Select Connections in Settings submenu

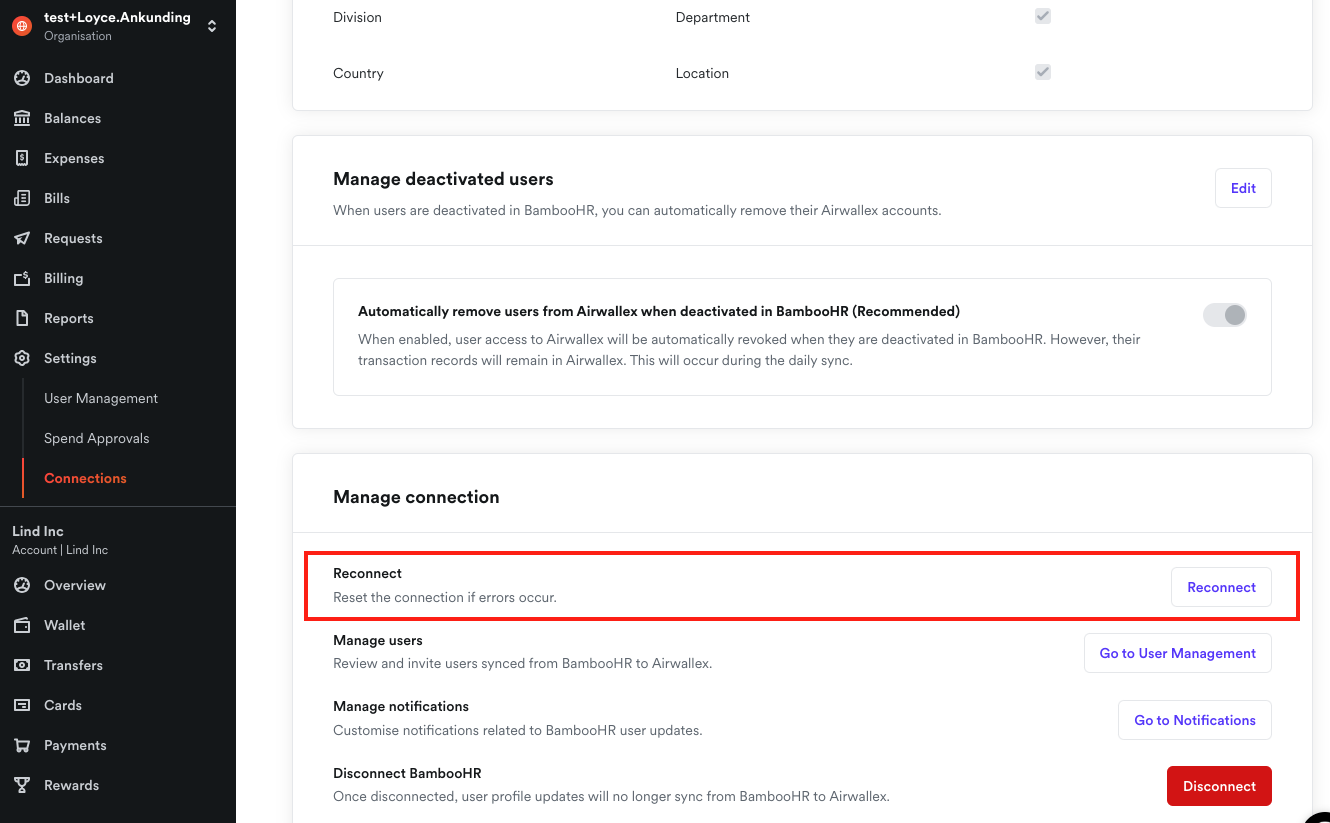[85, 478]
